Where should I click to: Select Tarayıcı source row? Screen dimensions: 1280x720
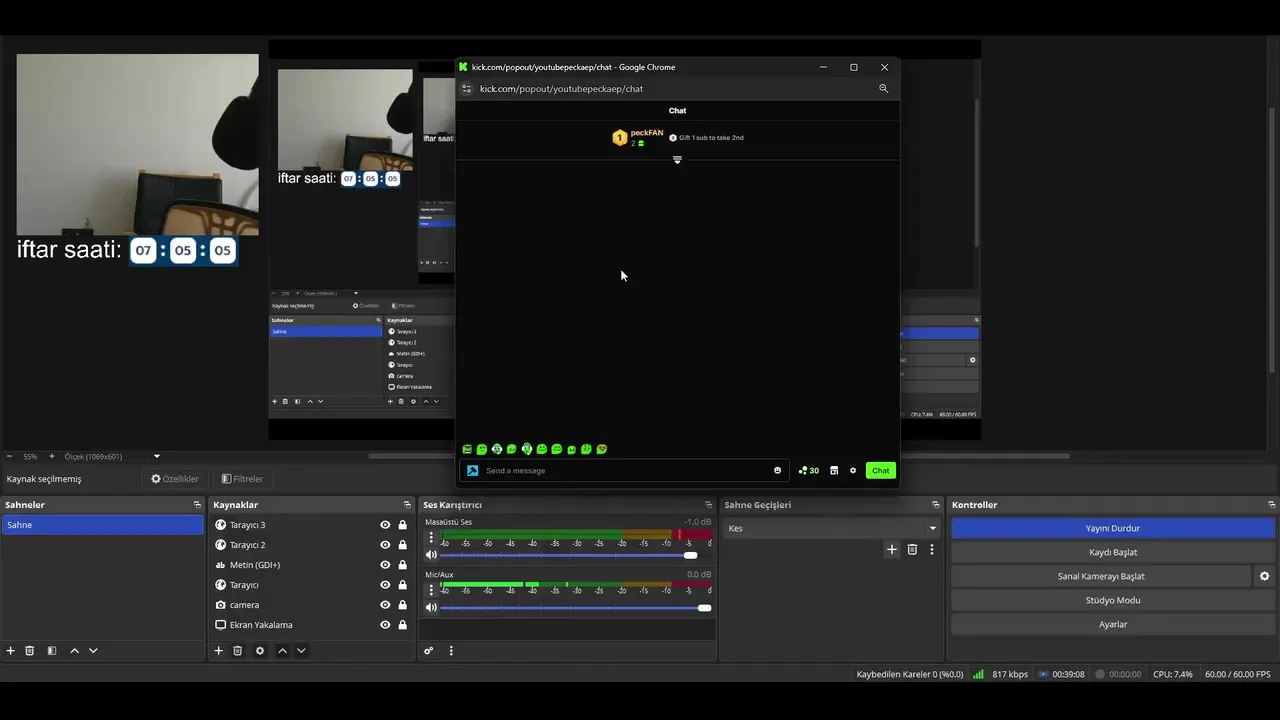click(x=311, y=585)
